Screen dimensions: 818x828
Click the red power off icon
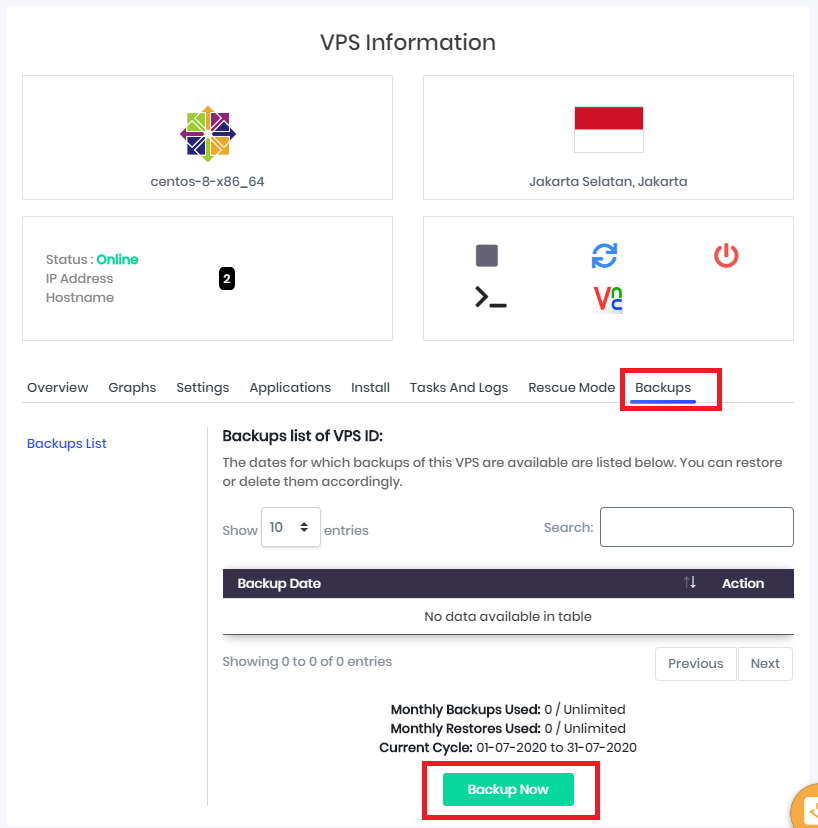click(x=726, y=256)
